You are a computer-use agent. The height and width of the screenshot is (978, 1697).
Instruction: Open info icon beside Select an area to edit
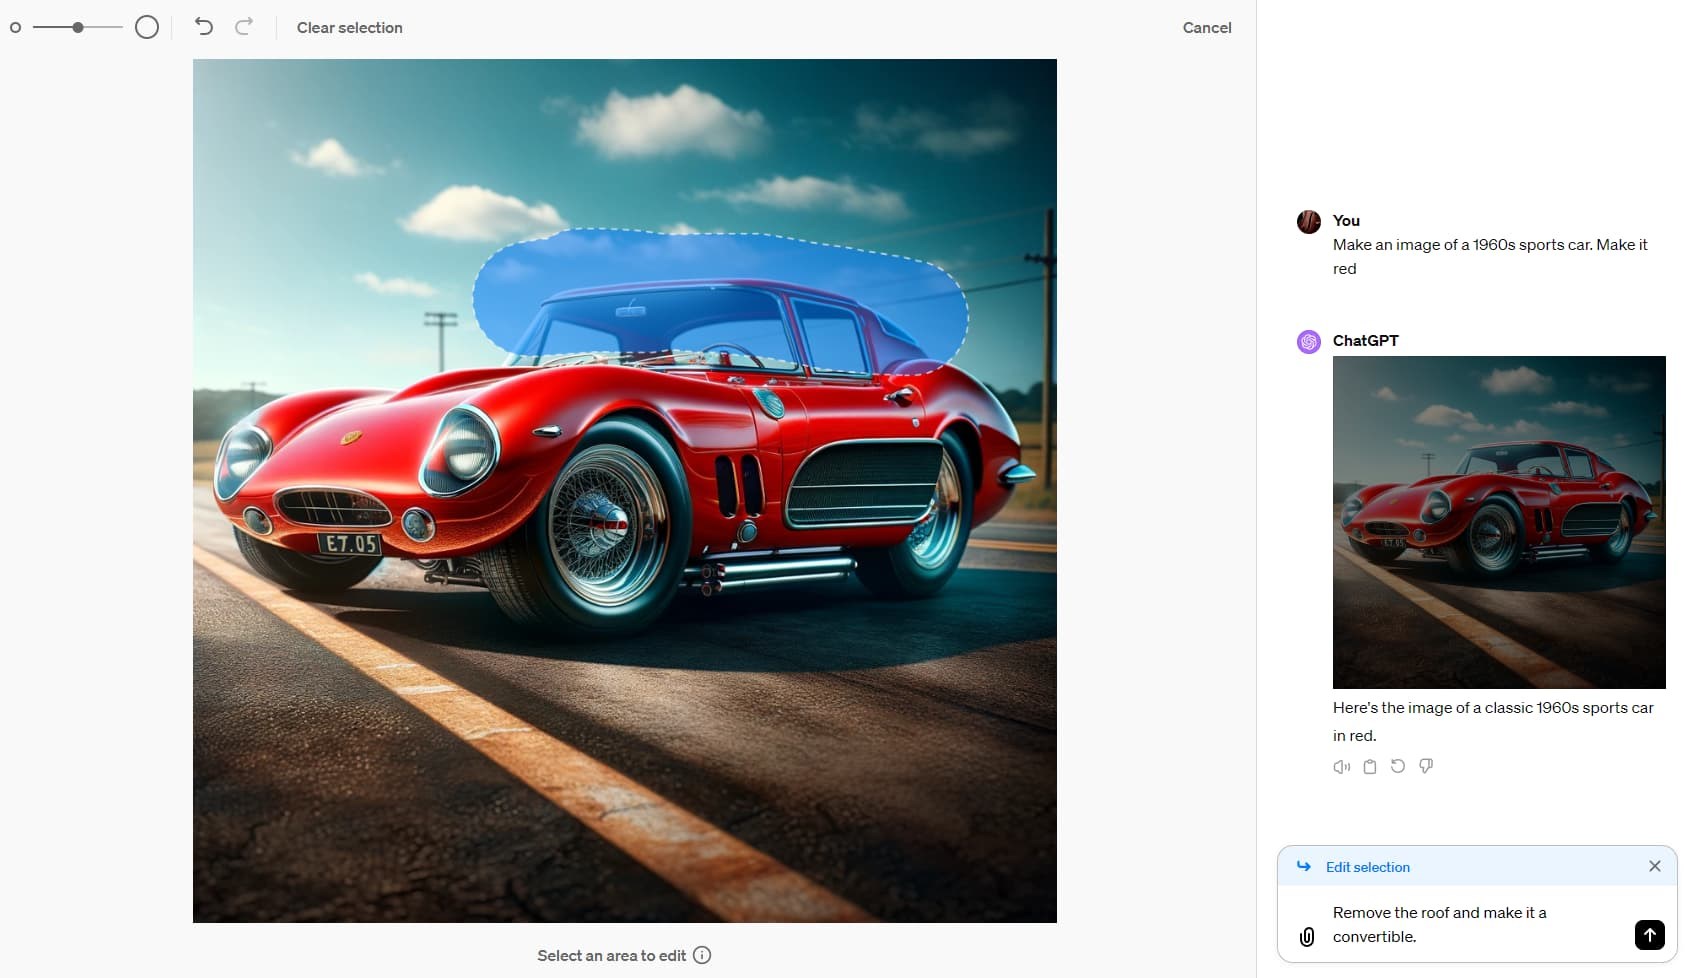[702, 955]
